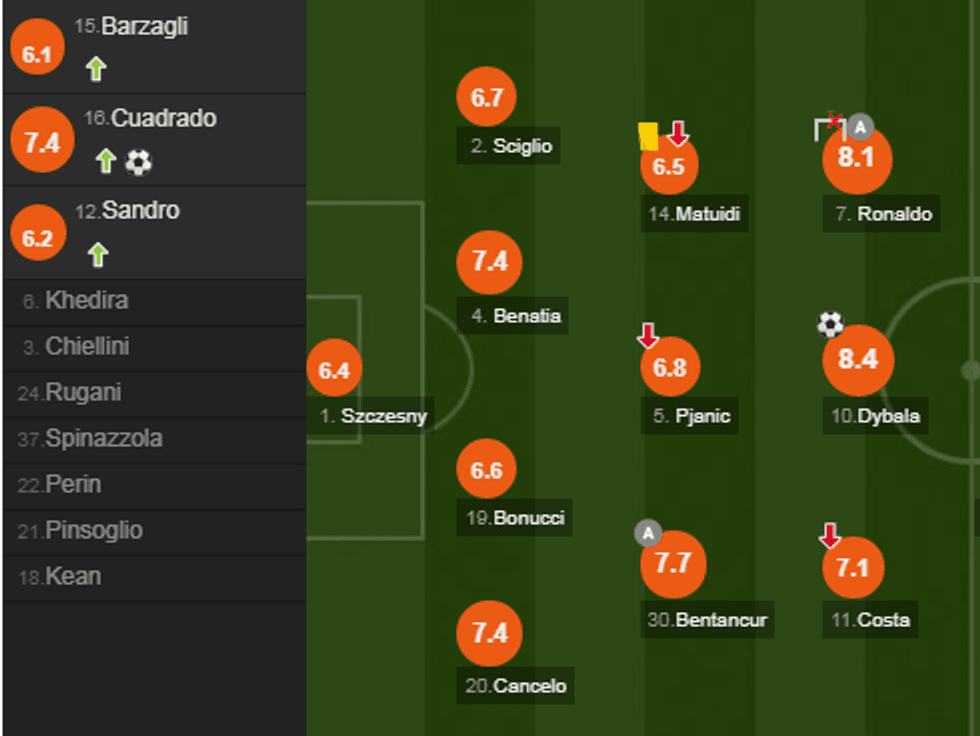Click Cuadrado's 7.4 rating in the sidebar
The height and width of the screenshot is (736, 980).
point(42,142)
